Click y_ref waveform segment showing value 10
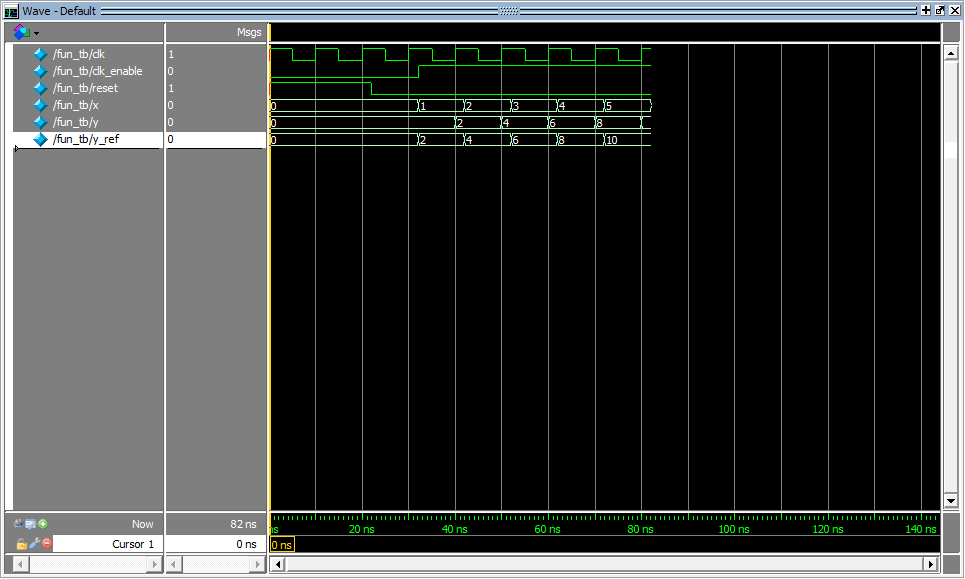 click(627, 140)
